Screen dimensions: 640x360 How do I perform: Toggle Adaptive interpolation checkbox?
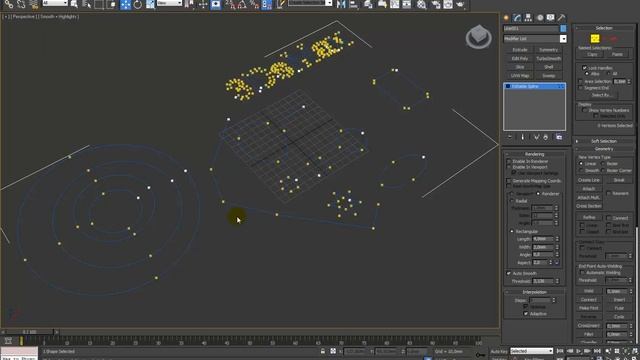pyautogui.click(x=526, y=313)
